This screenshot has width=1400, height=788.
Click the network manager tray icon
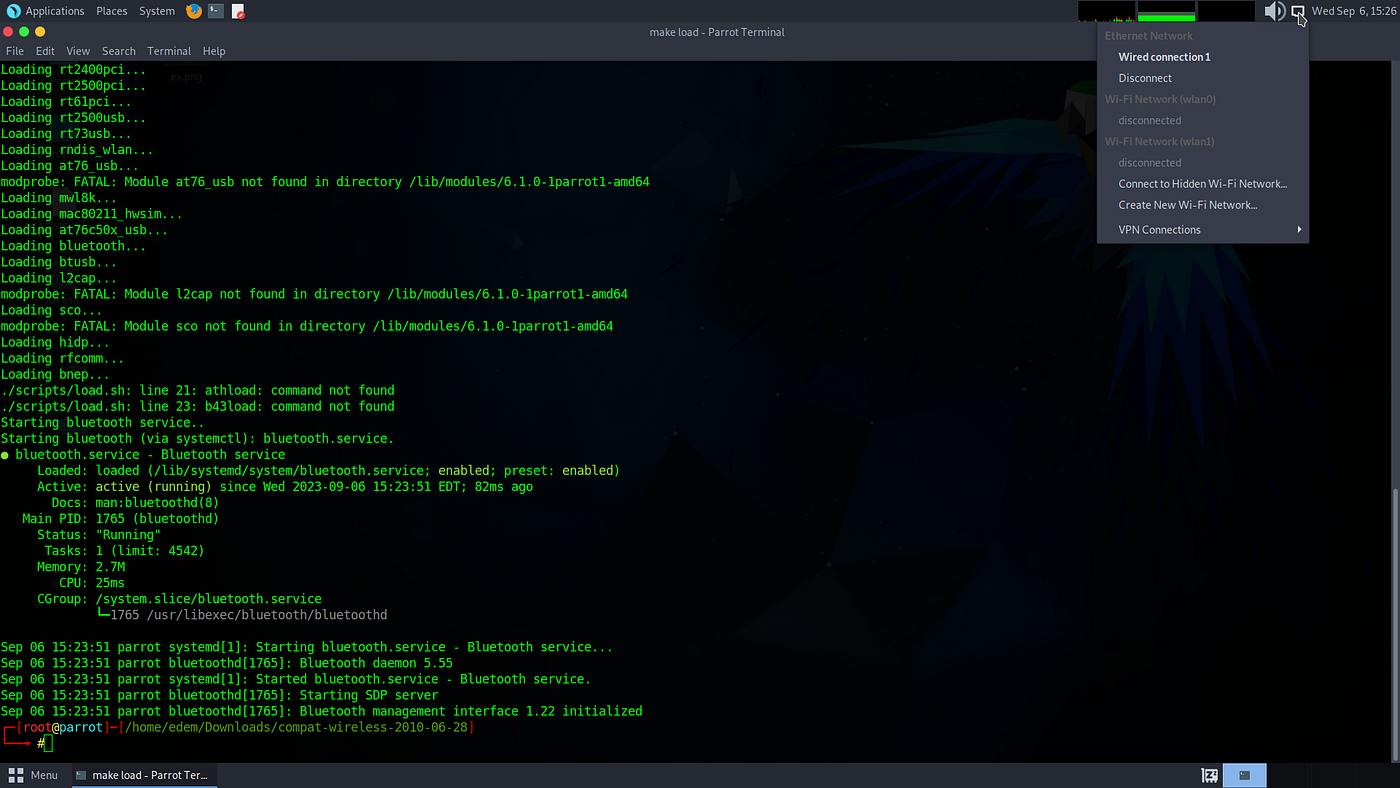[1298, 12]
